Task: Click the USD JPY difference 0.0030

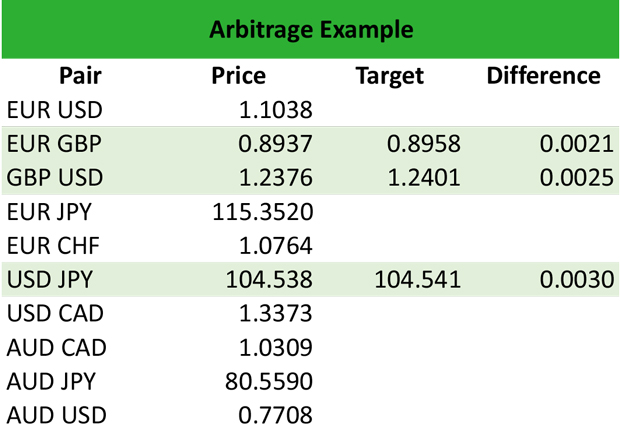Action: coord(576,279)
